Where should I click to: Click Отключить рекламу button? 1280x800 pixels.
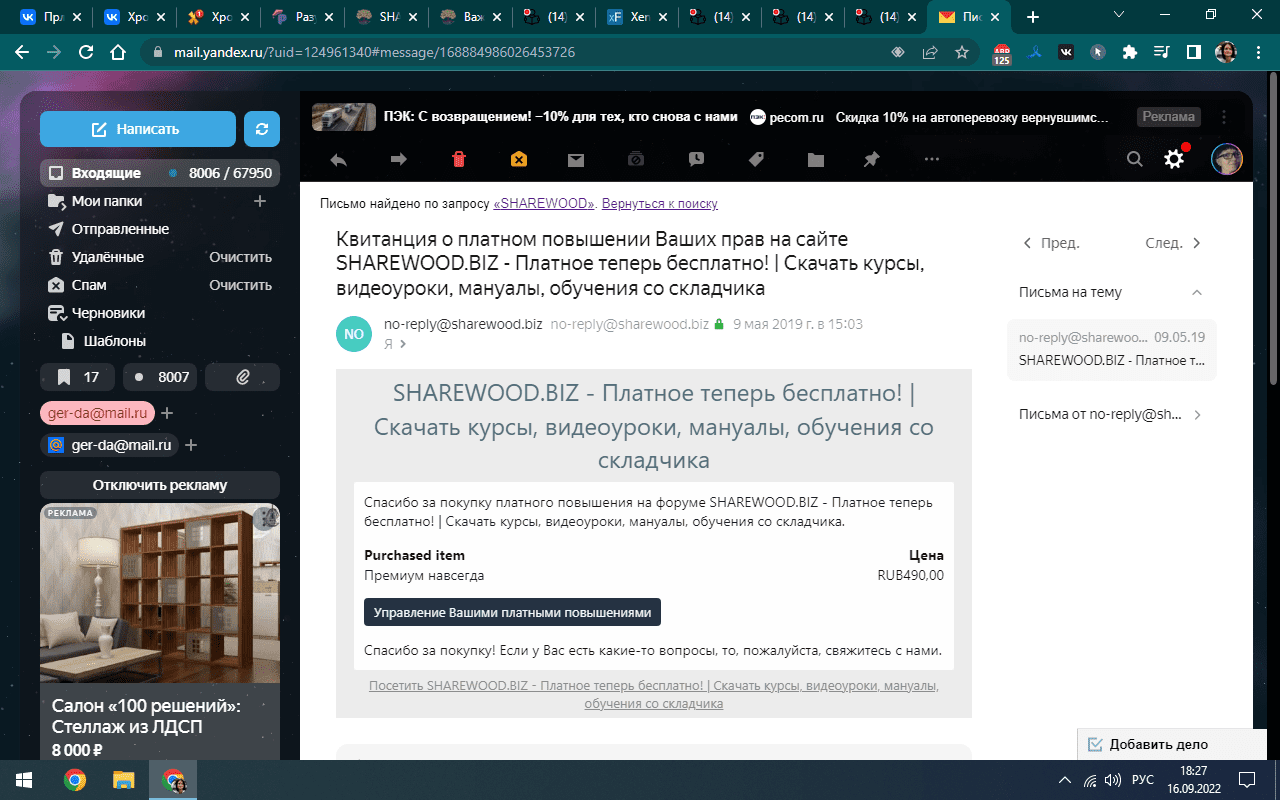(x=160, y=485)
